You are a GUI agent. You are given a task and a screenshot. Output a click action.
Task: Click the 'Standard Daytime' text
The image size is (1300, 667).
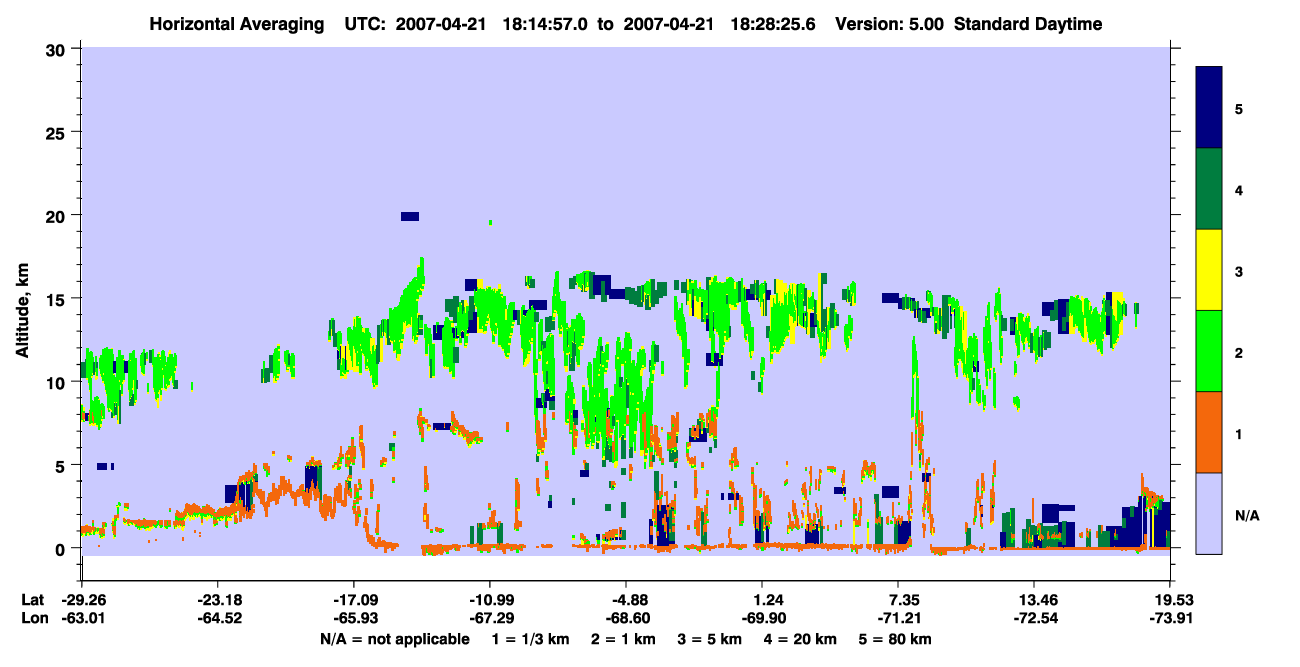click(x=1028, y=24)
